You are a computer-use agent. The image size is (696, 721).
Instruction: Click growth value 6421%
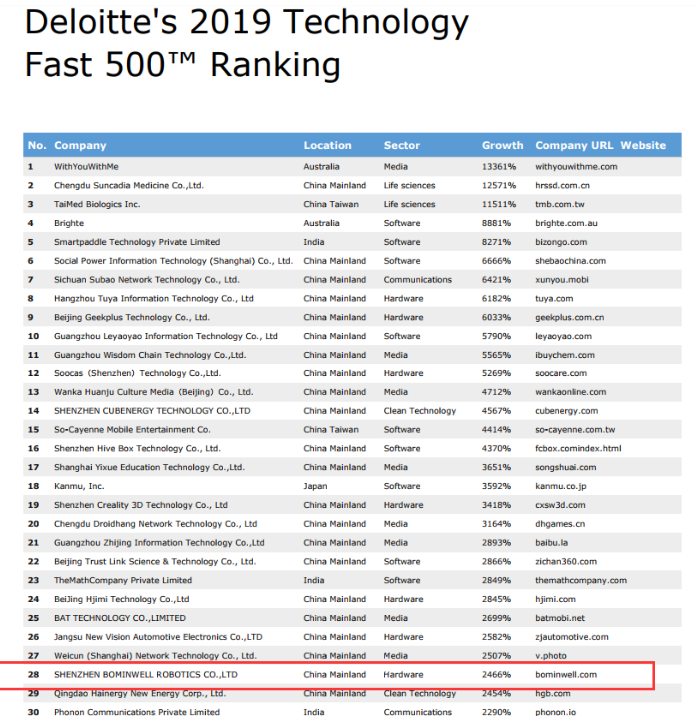[496, 280]
